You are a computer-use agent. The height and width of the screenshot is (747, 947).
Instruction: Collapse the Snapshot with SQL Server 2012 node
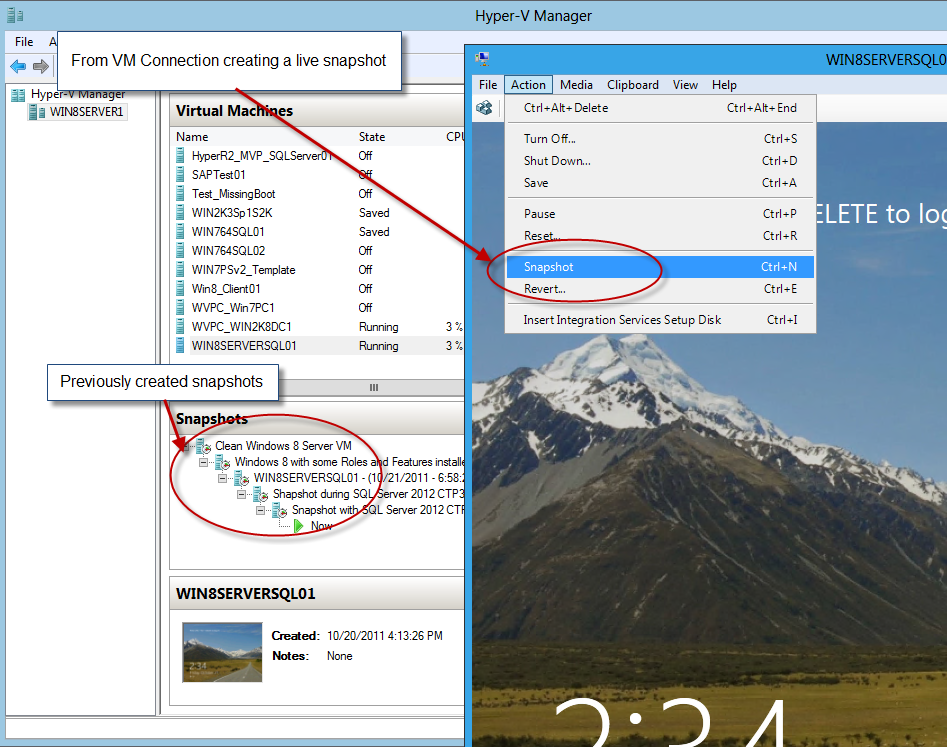(x=260, y=510)
